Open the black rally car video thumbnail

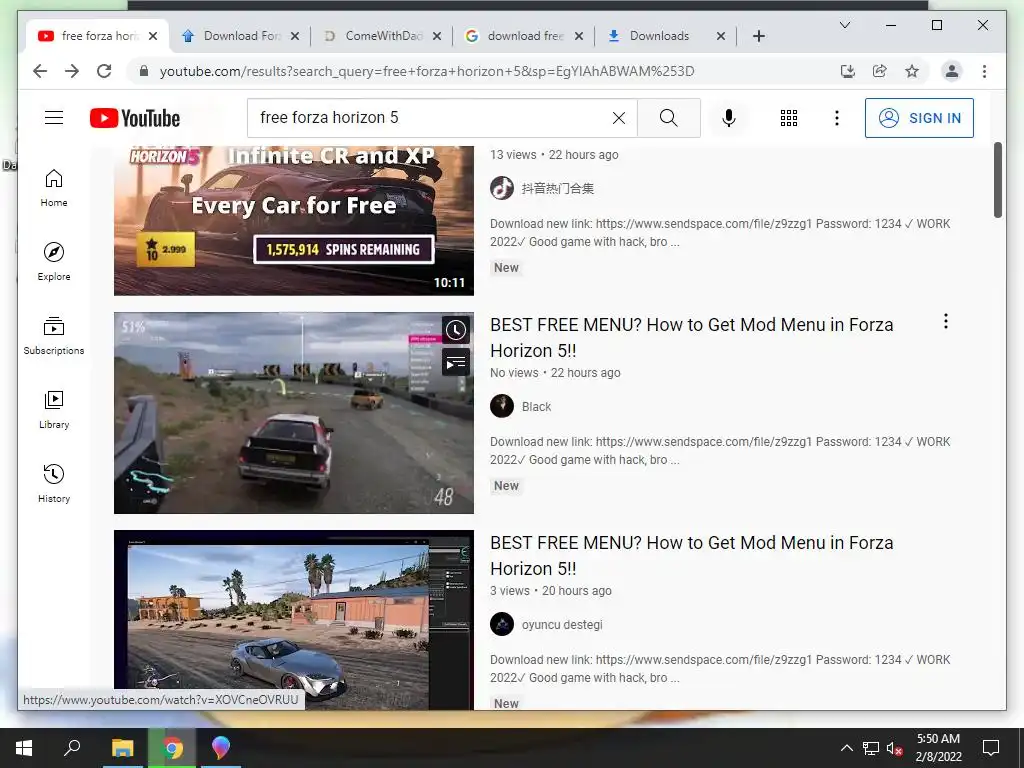(x=294, y=413)
